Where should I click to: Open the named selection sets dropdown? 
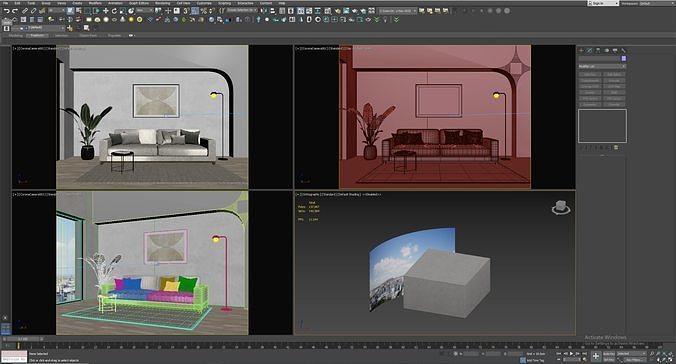pyautogui.click(x=242, y=10)
